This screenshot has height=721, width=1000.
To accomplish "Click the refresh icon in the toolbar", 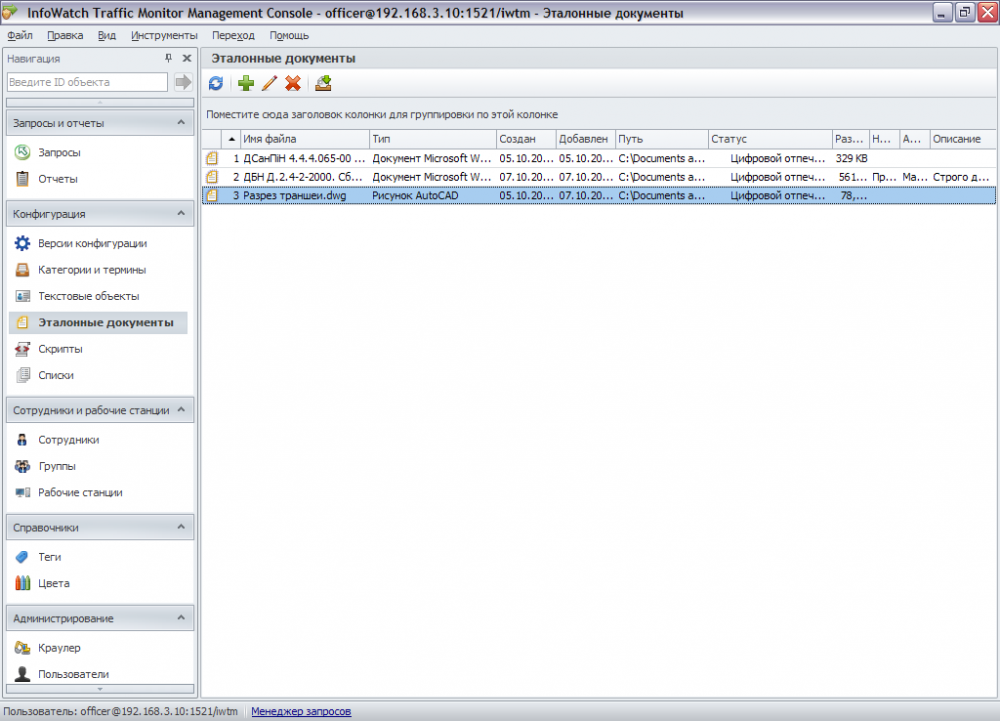I will pos(216,83).
